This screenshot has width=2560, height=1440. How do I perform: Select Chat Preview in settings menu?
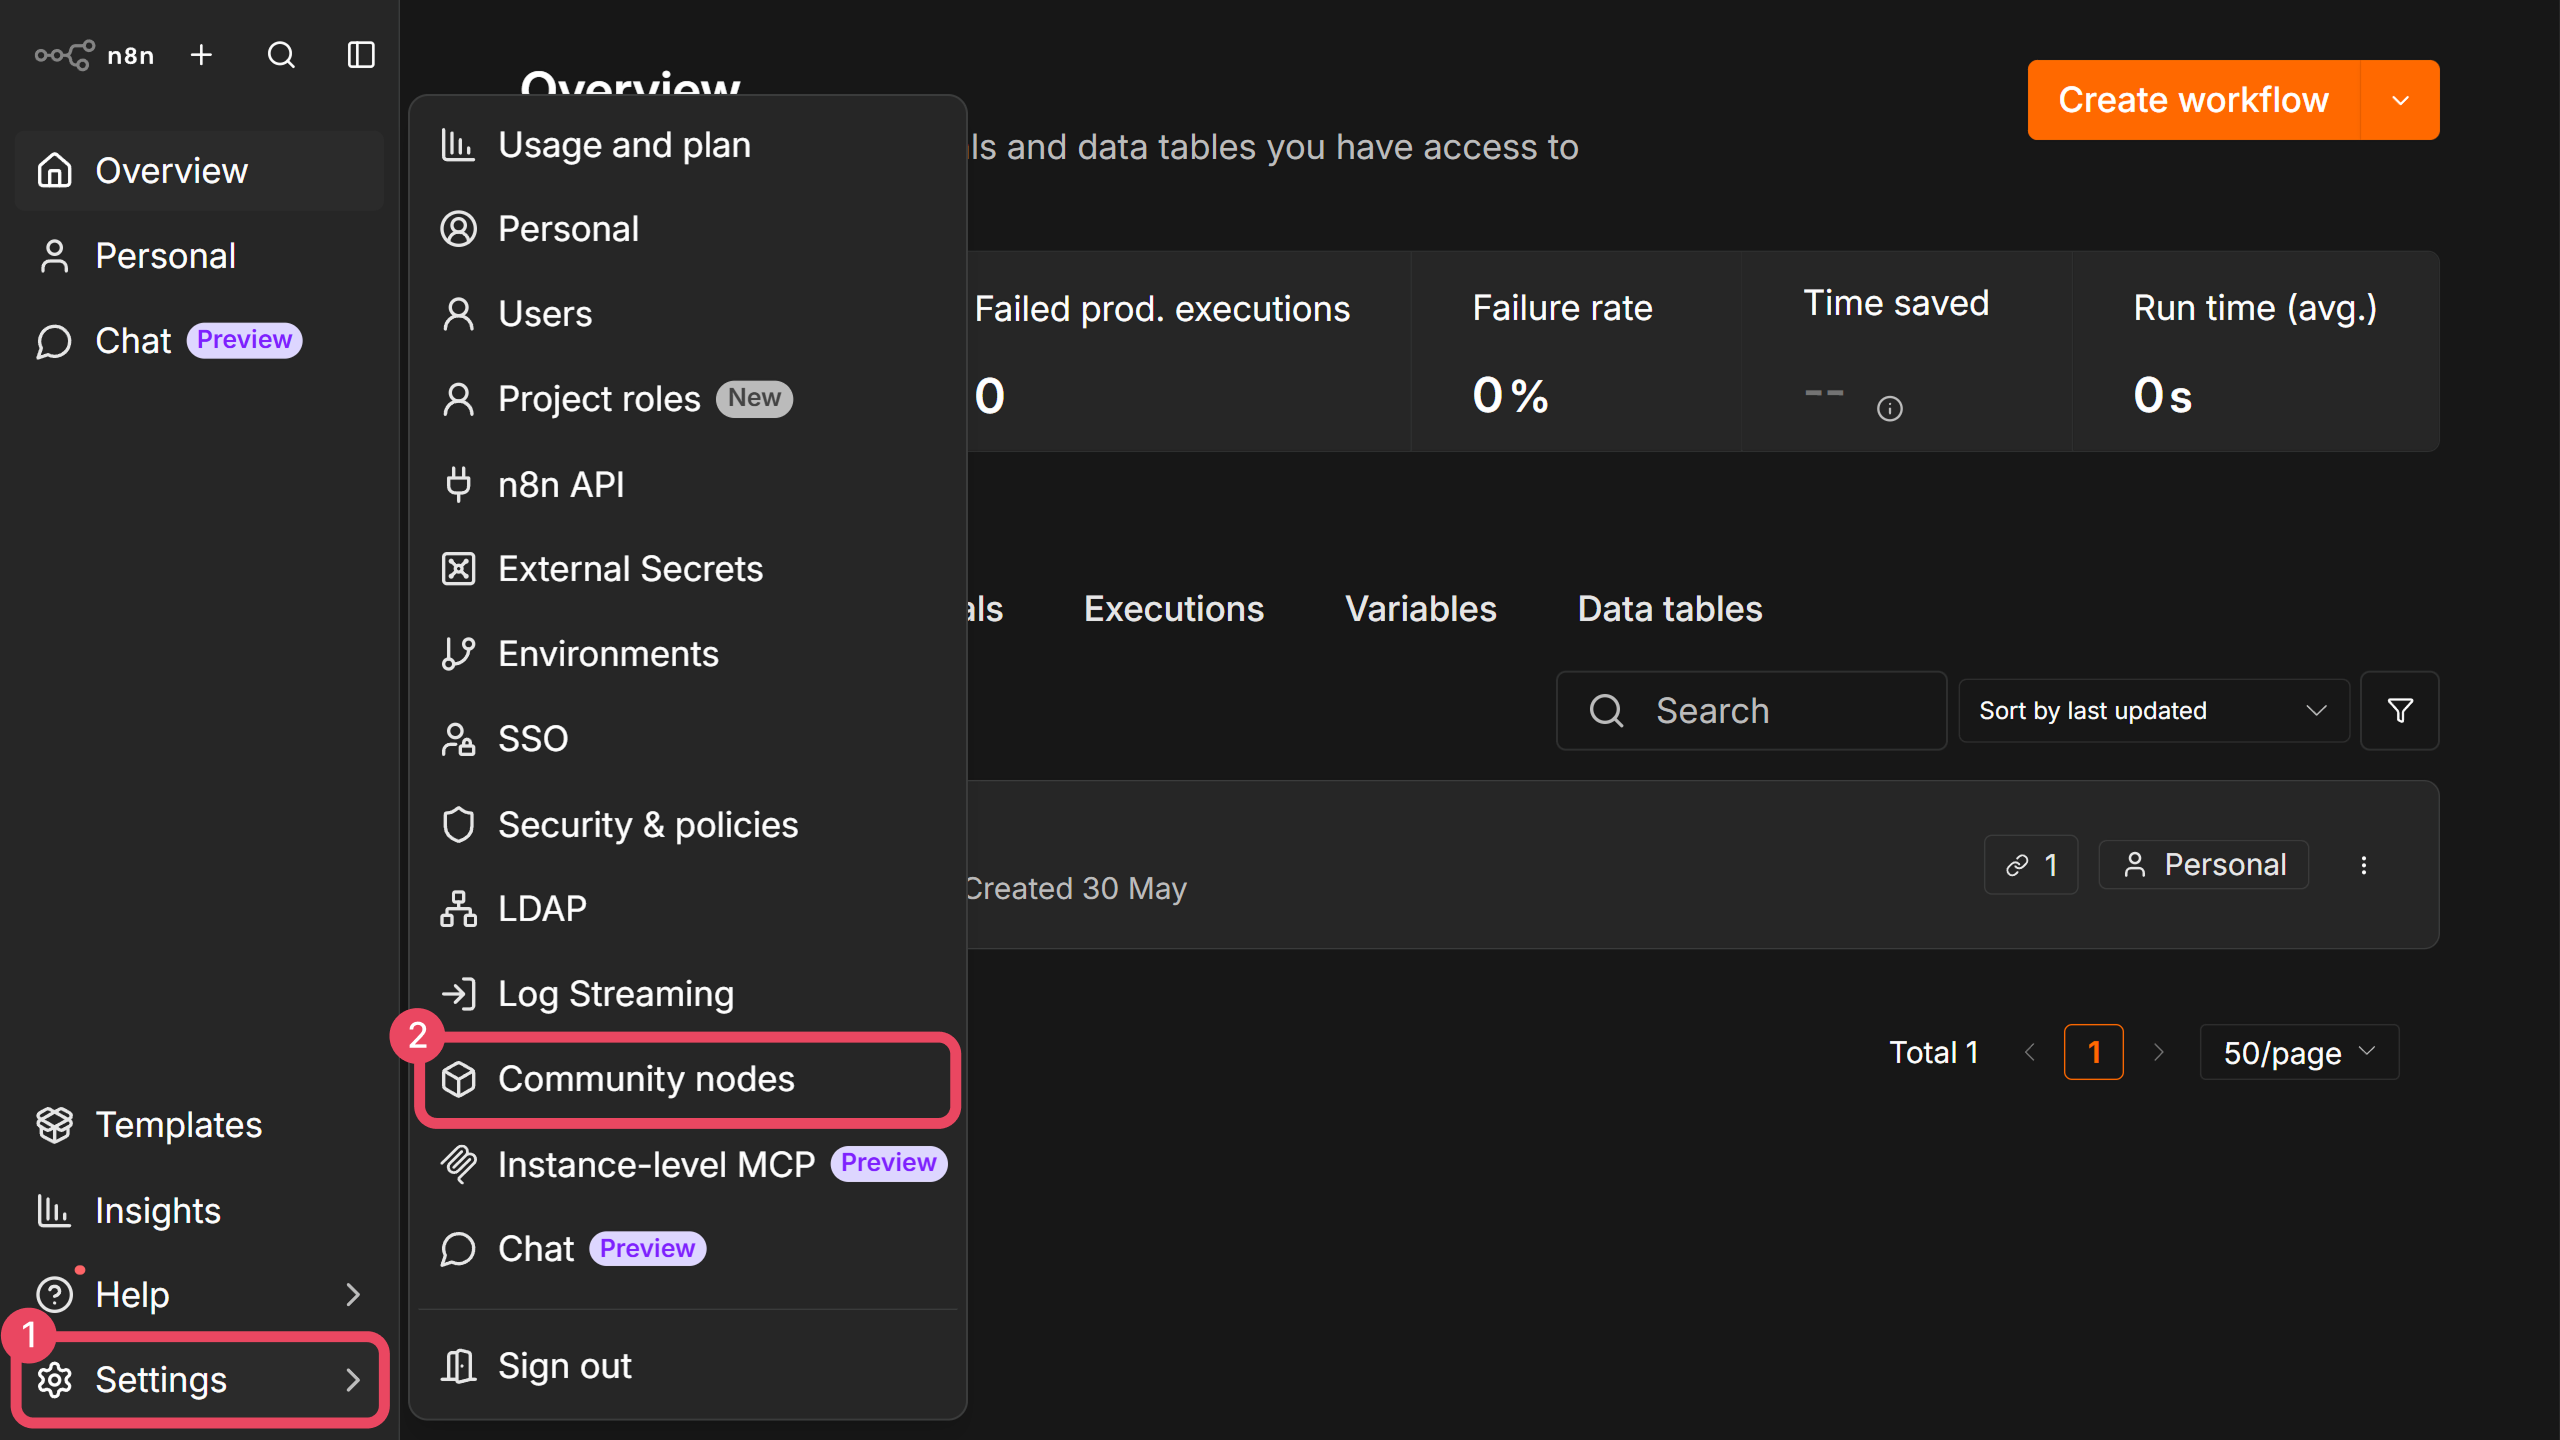[688, 1249]
